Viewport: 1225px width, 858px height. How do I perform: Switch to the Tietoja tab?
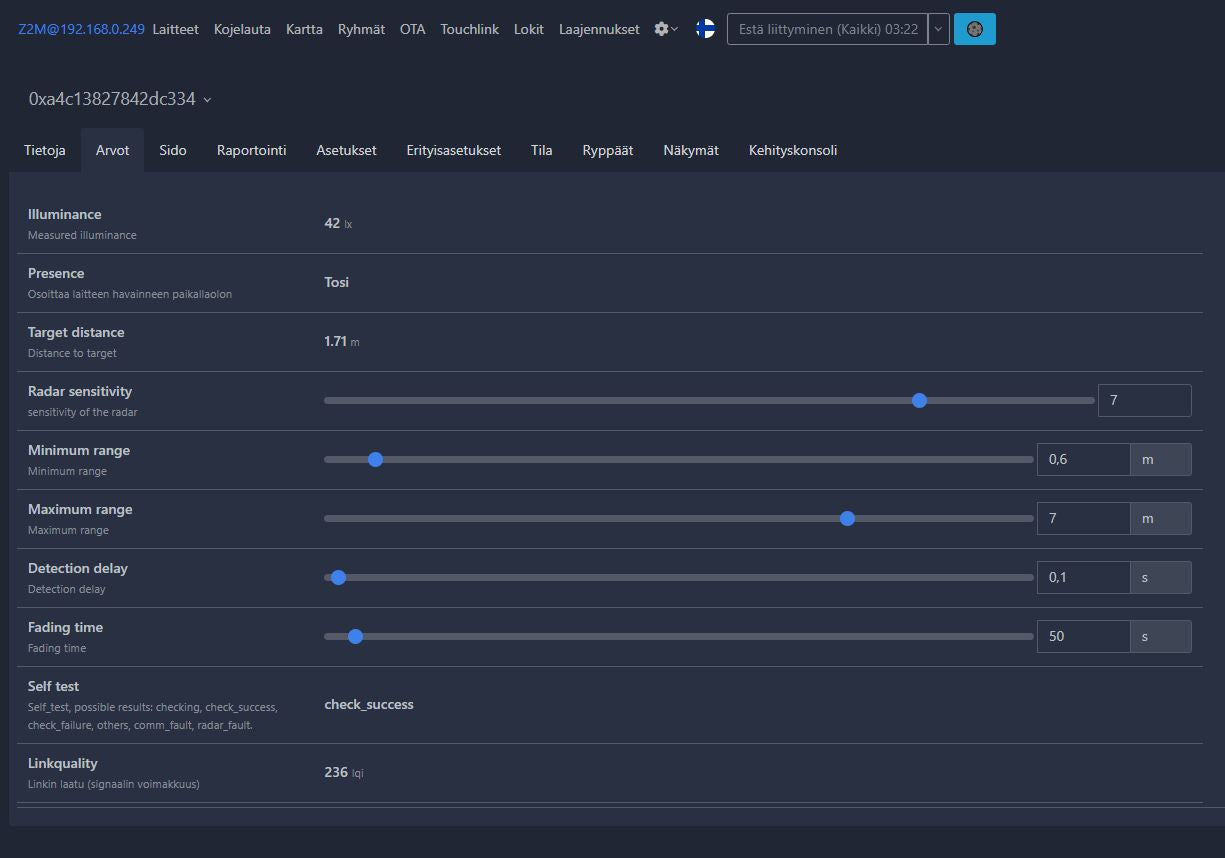45,150
